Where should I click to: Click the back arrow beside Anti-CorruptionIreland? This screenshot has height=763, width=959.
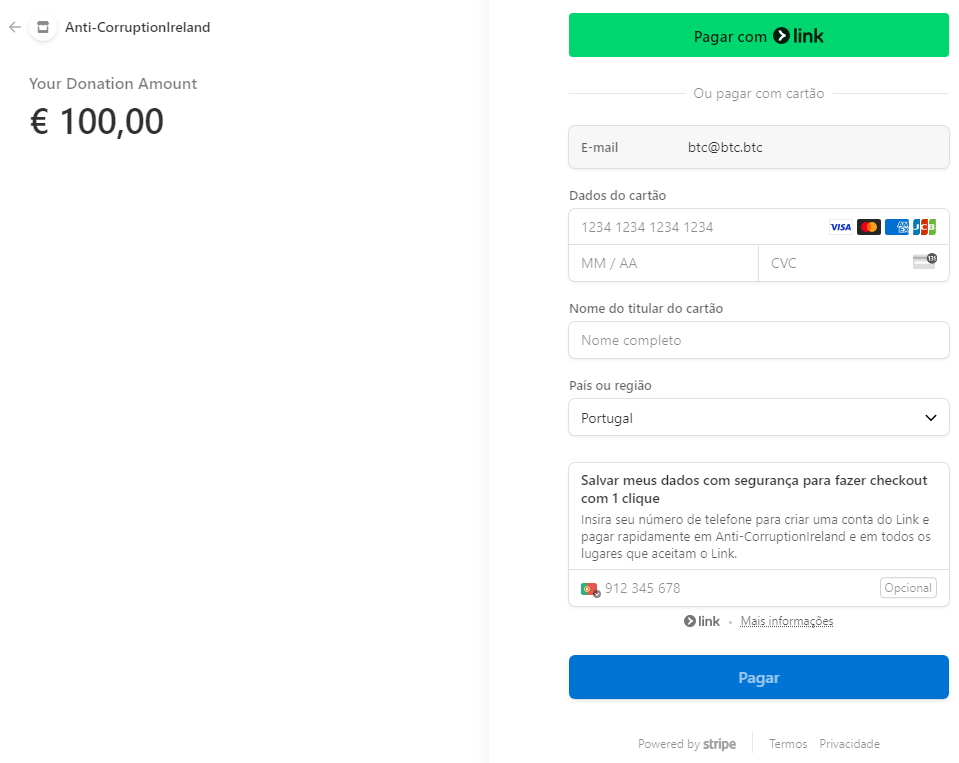click(14, 27)
